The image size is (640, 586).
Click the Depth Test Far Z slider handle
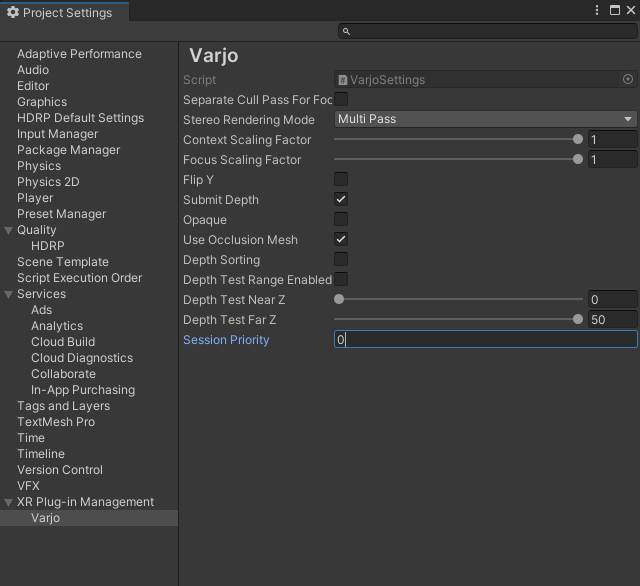578,319
